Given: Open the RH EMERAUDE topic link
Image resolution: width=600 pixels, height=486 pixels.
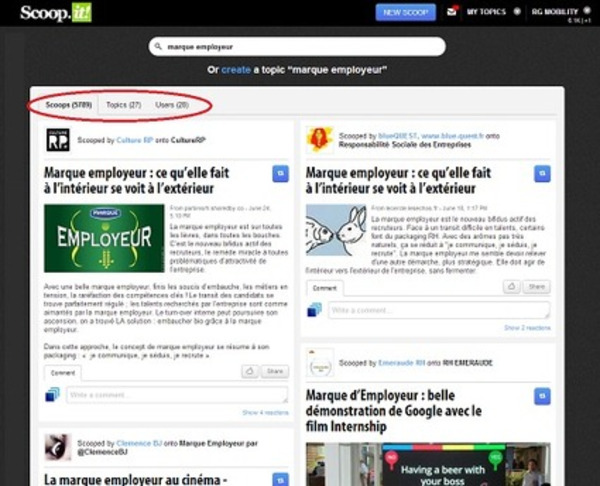Looking at the screenshot, I should coord(467,363).
